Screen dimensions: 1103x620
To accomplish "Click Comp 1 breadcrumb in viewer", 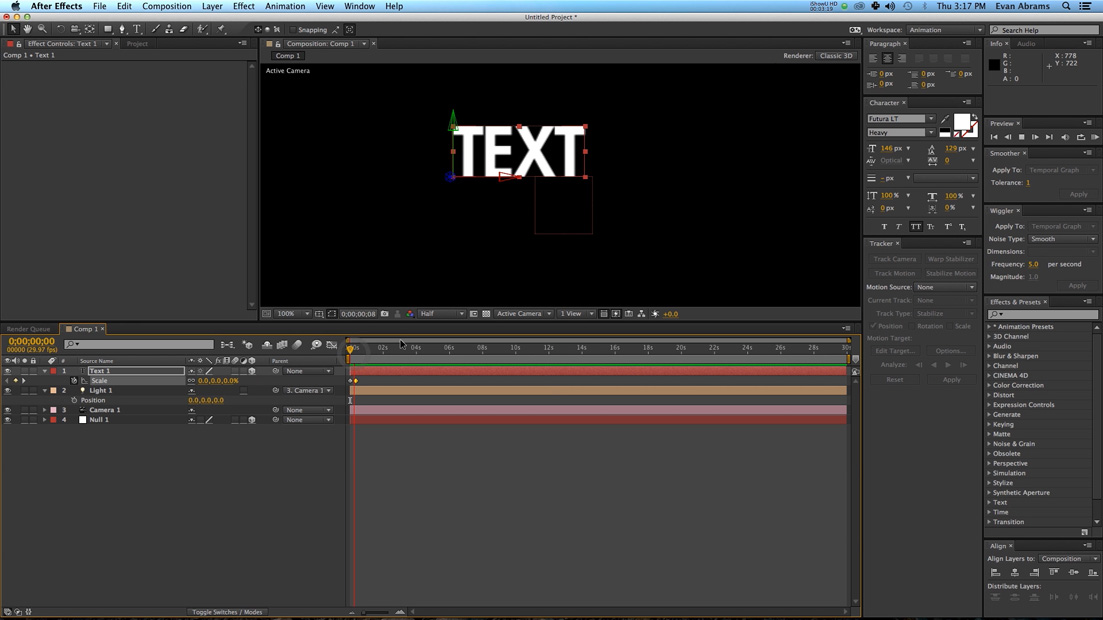I will tap(288, 56).
